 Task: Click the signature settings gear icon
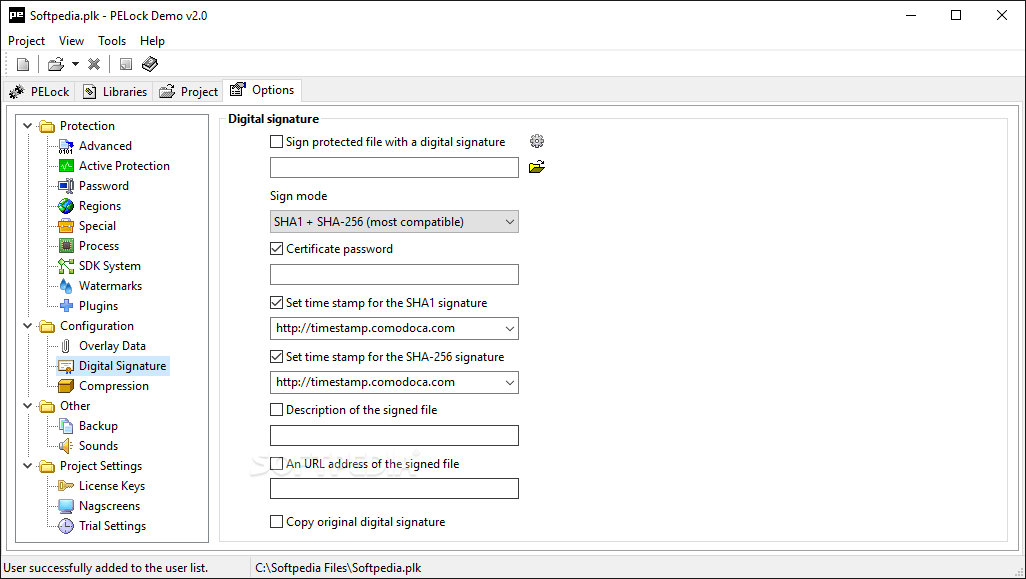tap(537, 141)
